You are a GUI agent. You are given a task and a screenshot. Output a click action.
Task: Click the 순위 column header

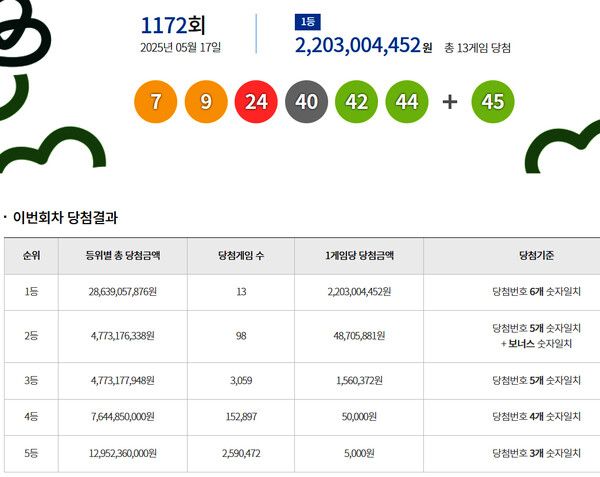(x=31, y=256)
